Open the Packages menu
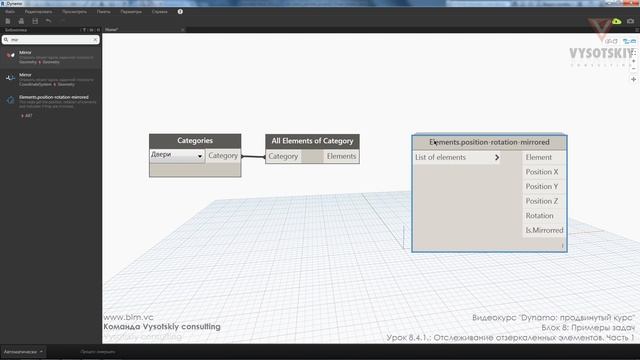Image resolution: width=640 pixels, height=360 pixels. (104, 12)
